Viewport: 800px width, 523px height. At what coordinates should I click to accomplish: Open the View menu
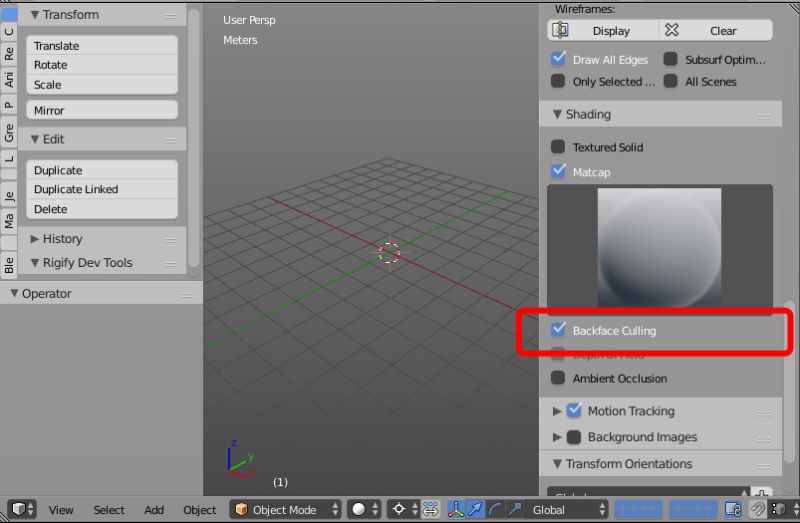tap(61, 510)
